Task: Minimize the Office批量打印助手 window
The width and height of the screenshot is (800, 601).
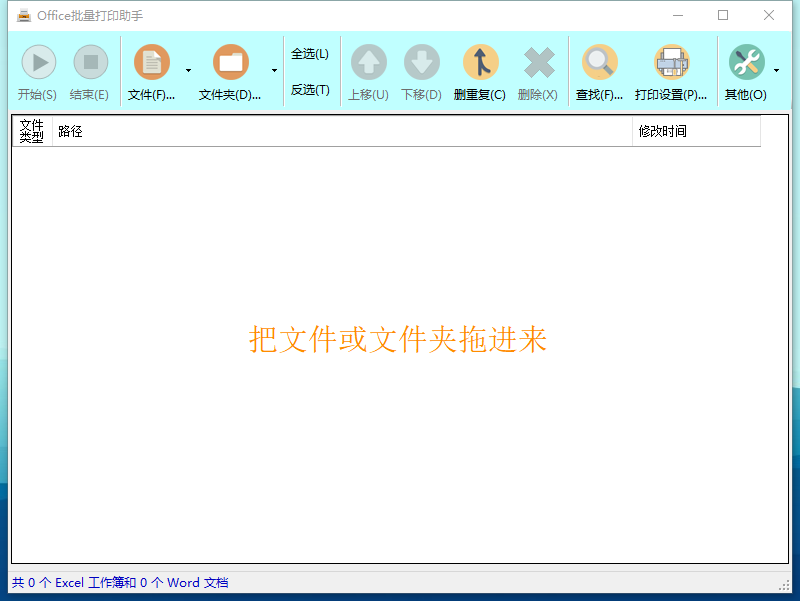Action: 678,15
